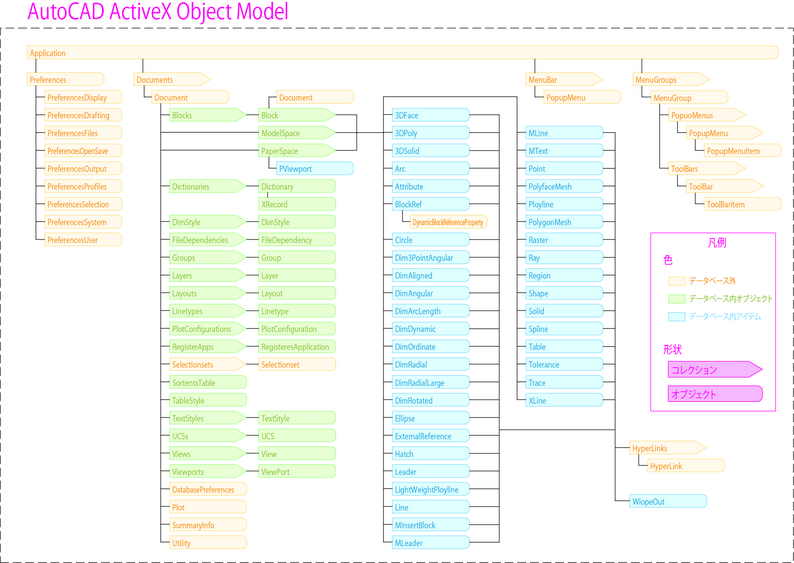Screen dimensions: 794x563
Task: Click the PolygonMesh item box
Action: tap(565, 222)
